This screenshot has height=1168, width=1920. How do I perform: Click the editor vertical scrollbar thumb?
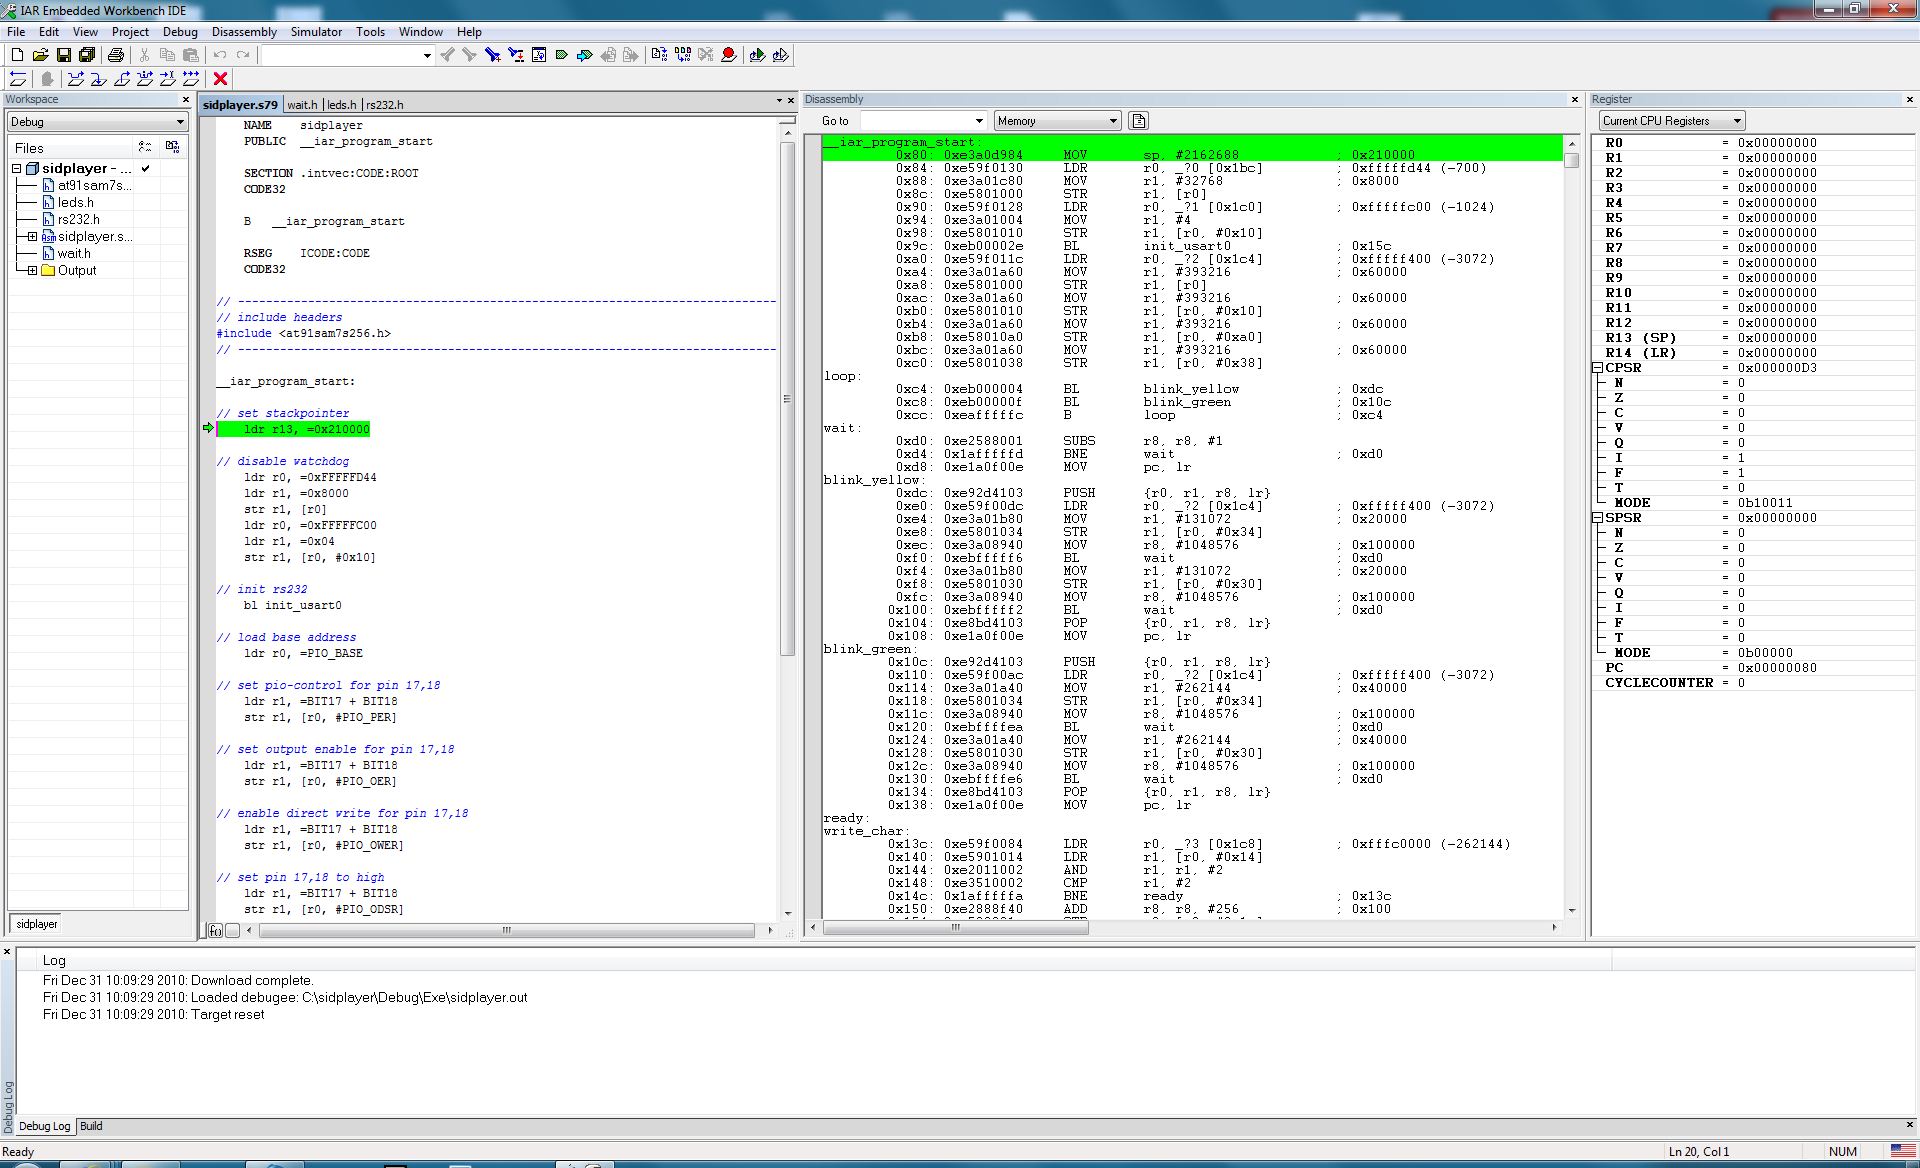click(787, 398)
